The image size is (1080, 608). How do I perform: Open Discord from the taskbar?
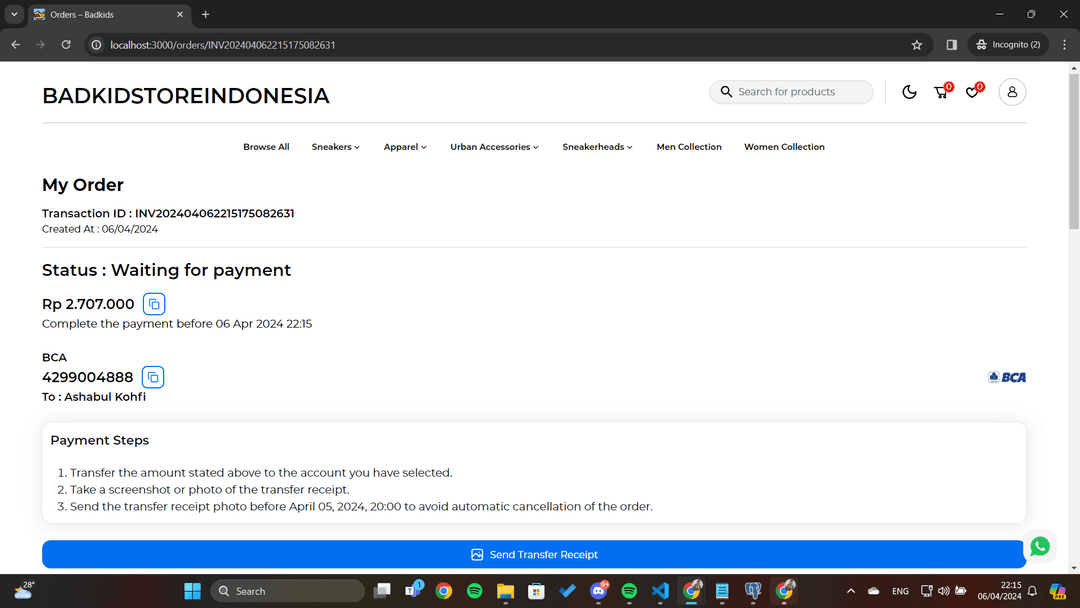[x=599, y=591]
